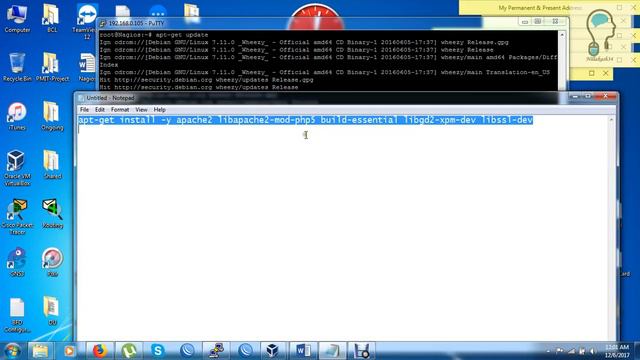Screen dimensions: 640x360
Task: Click the network signal tray icon
Action: 571,351
